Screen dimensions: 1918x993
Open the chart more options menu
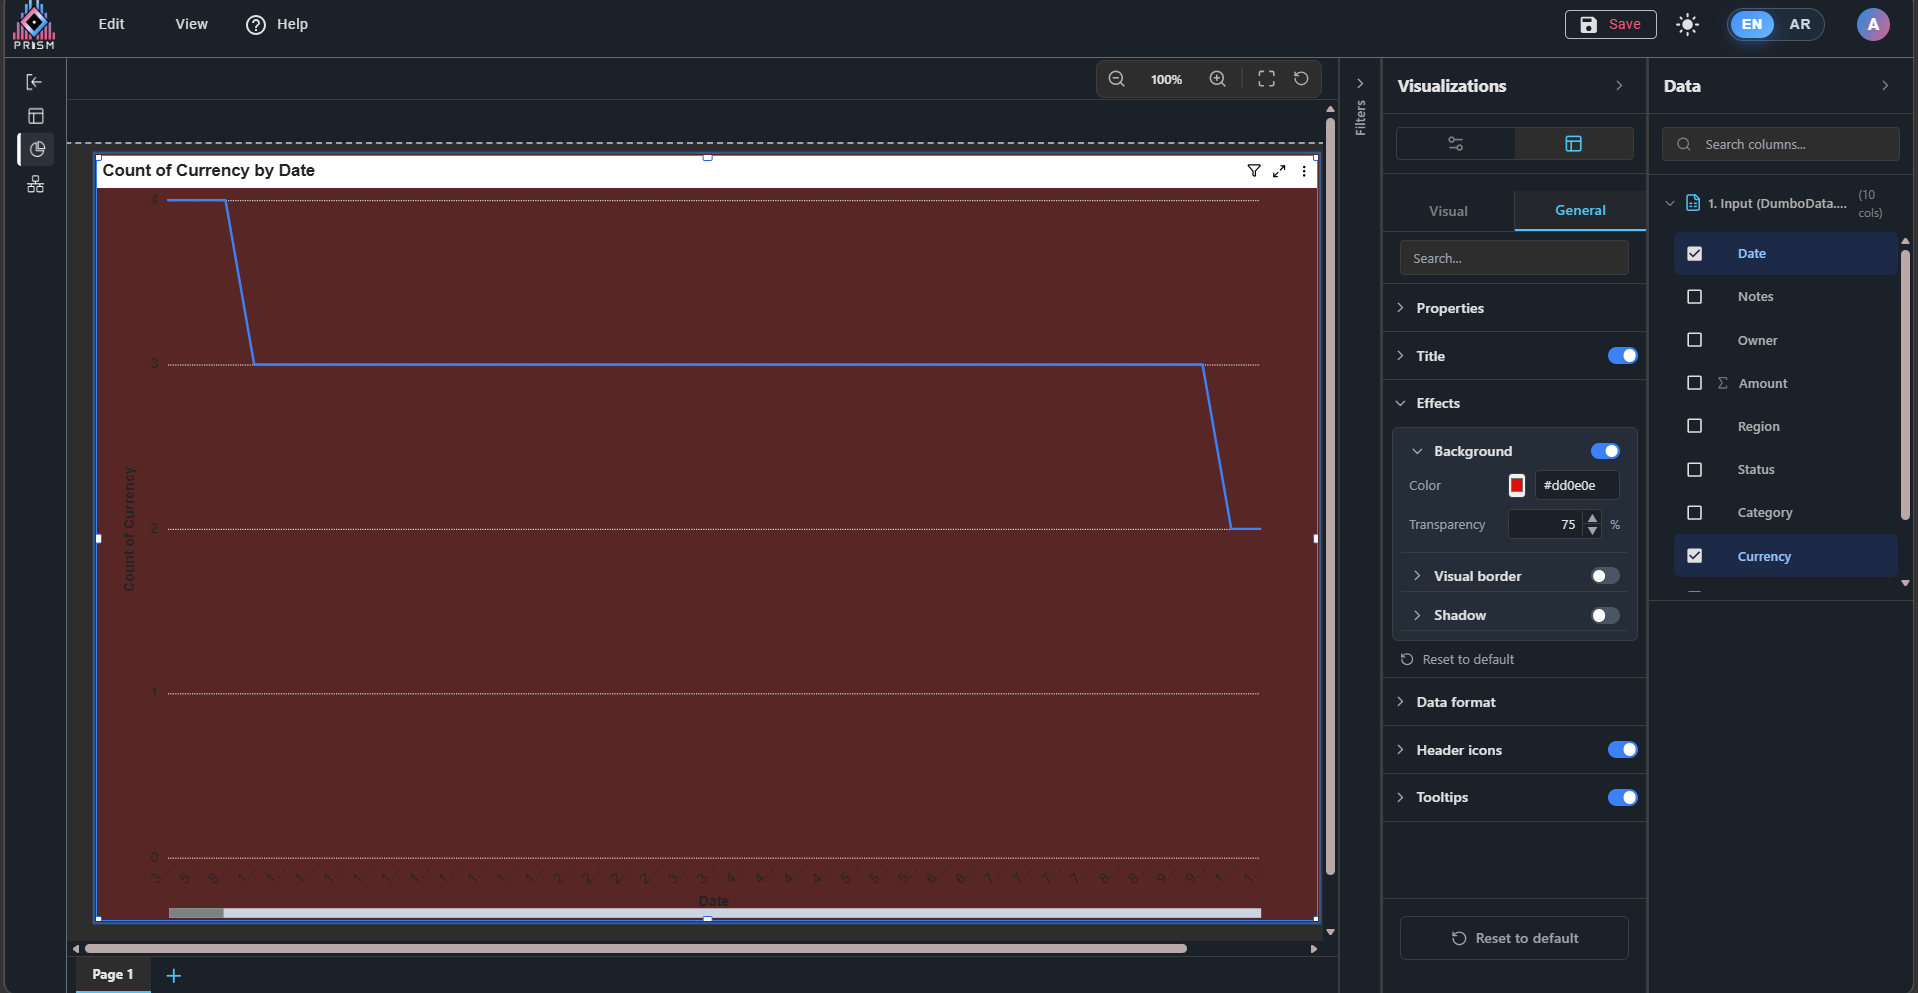pyautogui.click(x=1304, y=171)
